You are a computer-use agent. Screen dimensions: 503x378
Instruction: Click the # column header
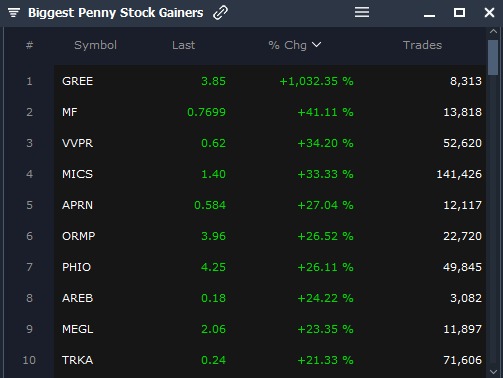[29, 45]
